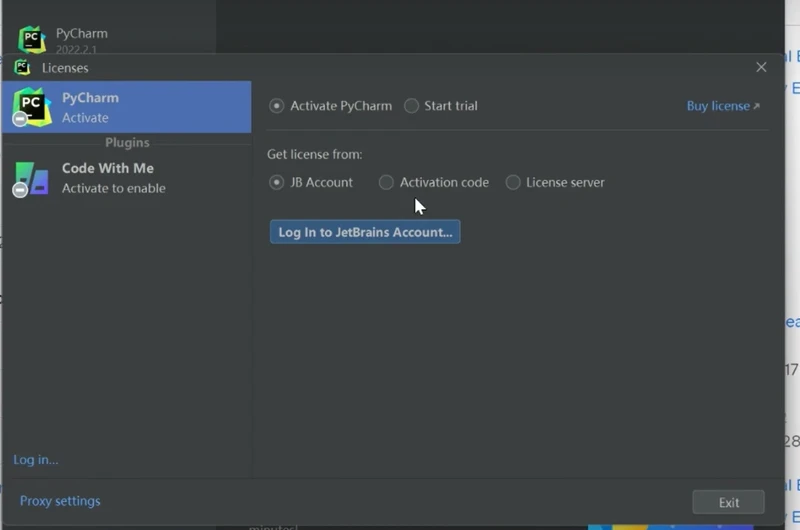
Task: Click the Licenses dialog title bar icon
Action: tap(22, 68)
